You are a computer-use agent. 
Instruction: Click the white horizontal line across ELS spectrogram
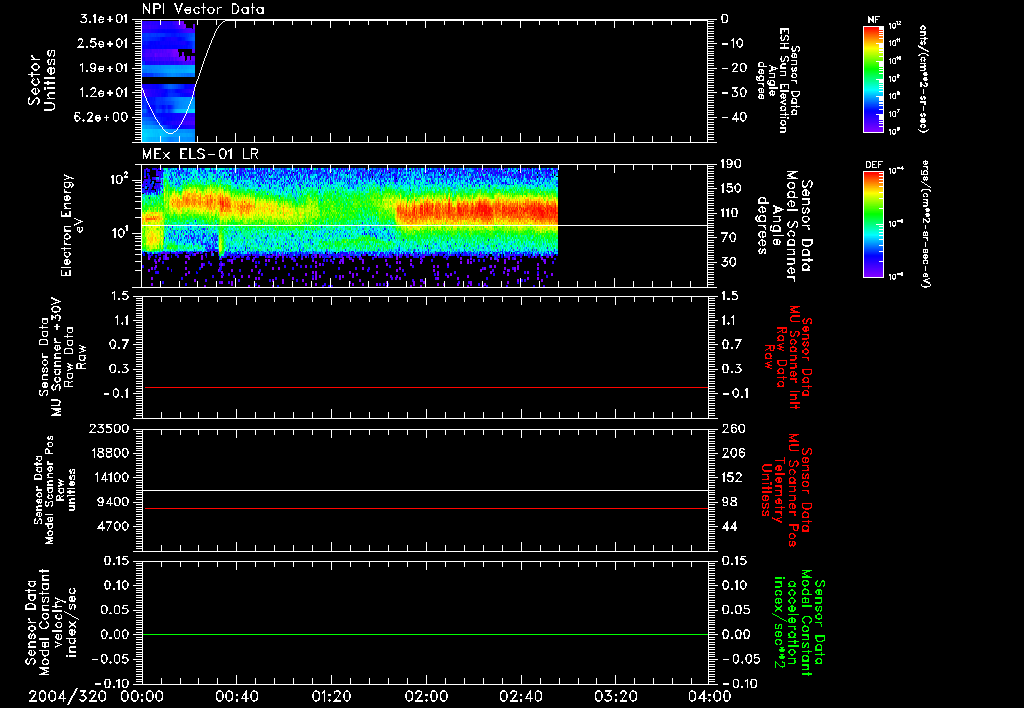click(424, 225)
